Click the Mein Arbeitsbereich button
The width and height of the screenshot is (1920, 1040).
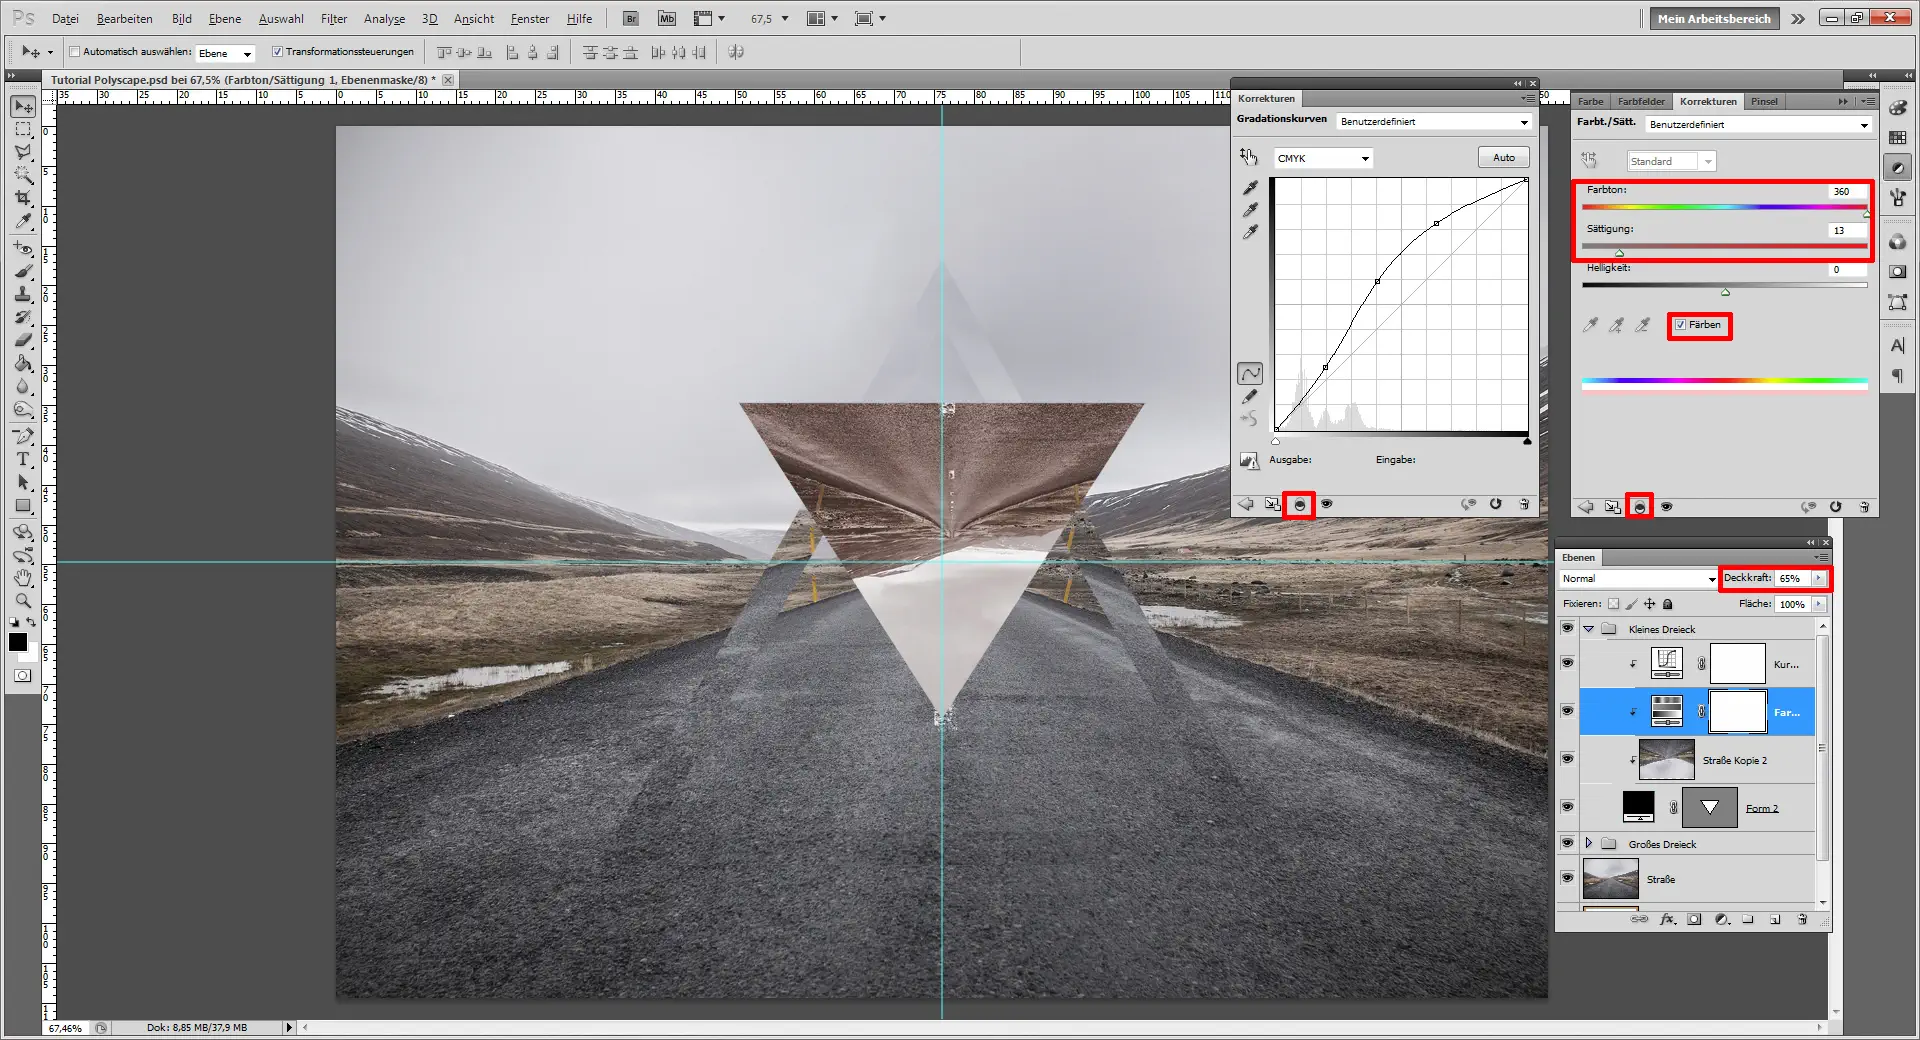tap(1713, 18)
